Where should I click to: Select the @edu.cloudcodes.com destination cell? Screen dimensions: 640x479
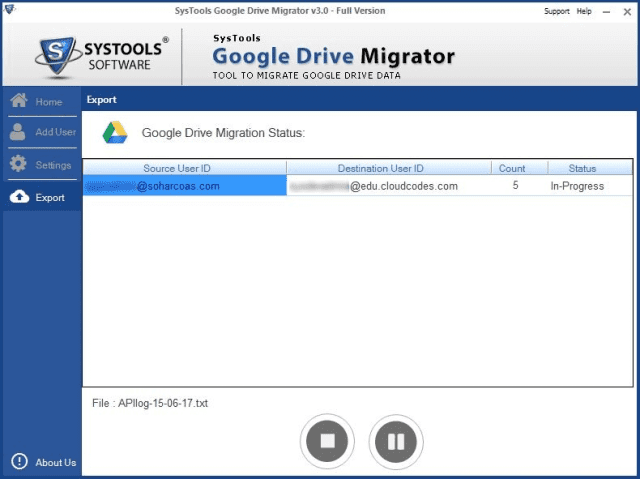(389, 186)
